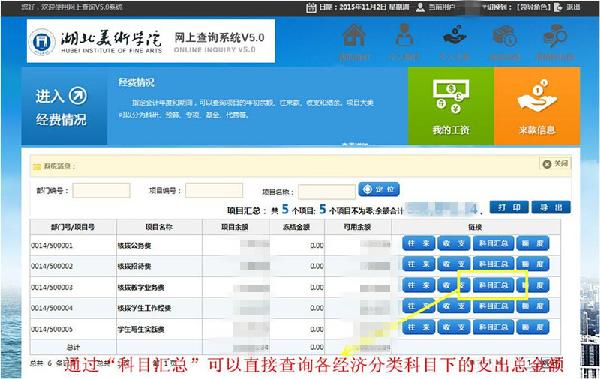Viewport: 600px width, 379px height.
Task: Click 收支 button for project 0014/500004
Action: [453, 306]
